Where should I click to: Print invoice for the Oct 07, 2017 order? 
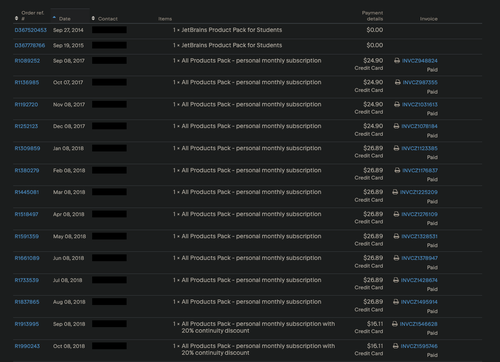(398, 82)
